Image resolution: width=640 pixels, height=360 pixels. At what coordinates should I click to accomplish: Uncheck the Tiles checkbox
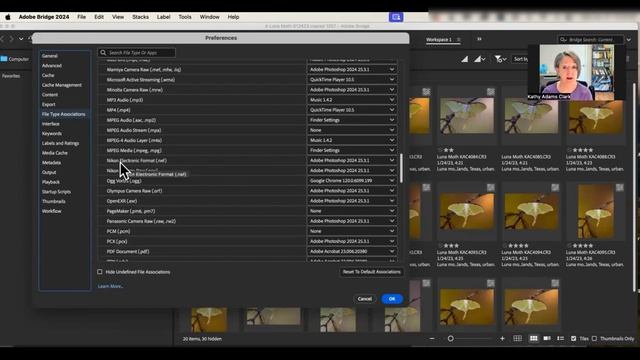[x=573, y=338]
